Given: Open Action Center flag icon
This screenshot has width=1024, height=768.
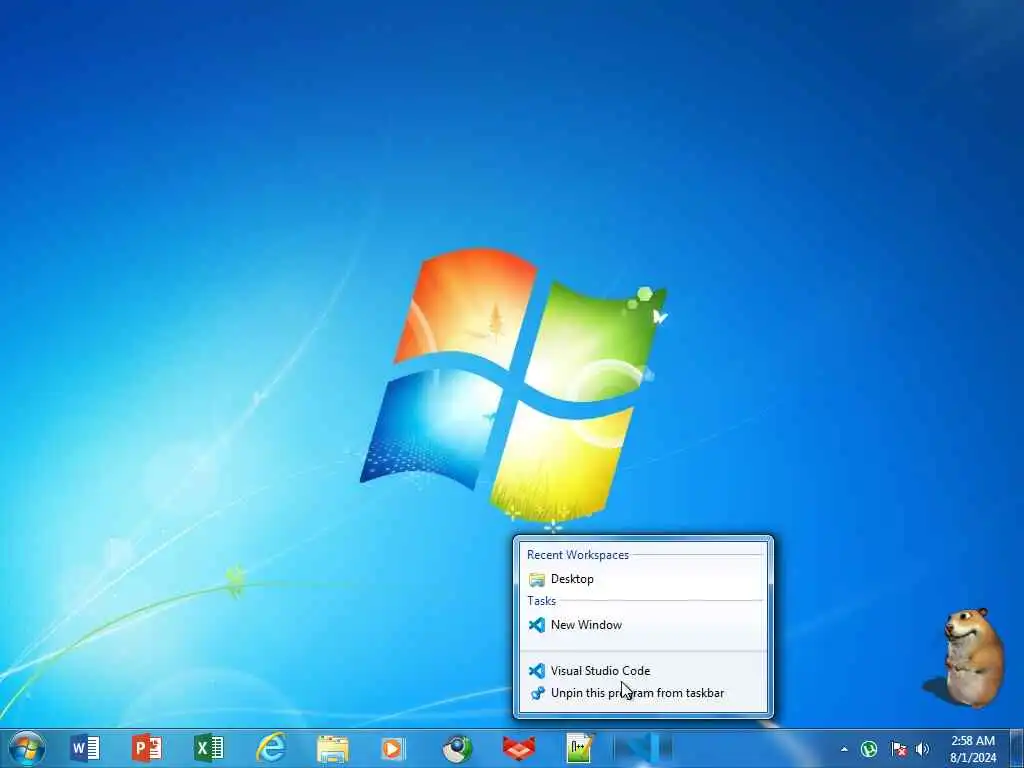Looking at the screenshot, I should coord(899,750).
